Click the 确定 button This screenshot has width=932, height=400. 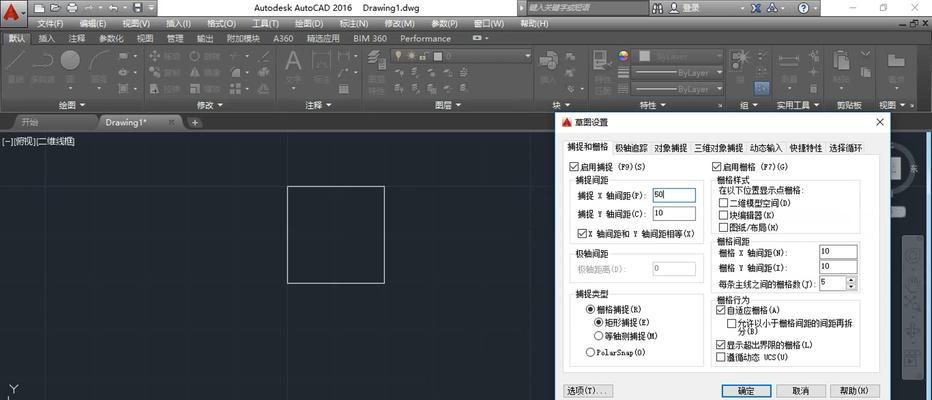pos(746,390)
